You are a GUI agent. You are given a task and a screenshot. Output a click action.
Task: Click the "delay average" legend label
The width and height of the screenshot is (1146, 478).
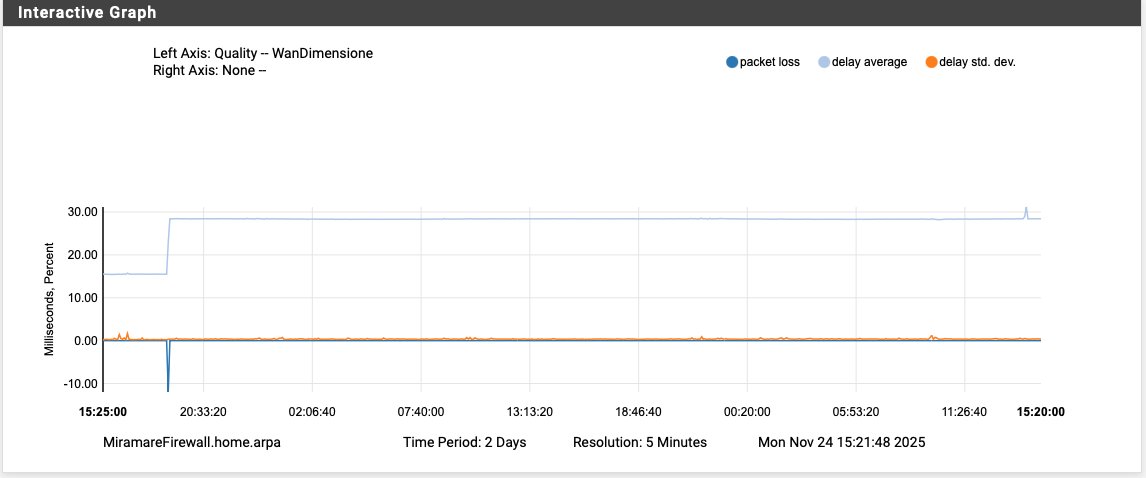pyautogui.click(x=869, y=62)
